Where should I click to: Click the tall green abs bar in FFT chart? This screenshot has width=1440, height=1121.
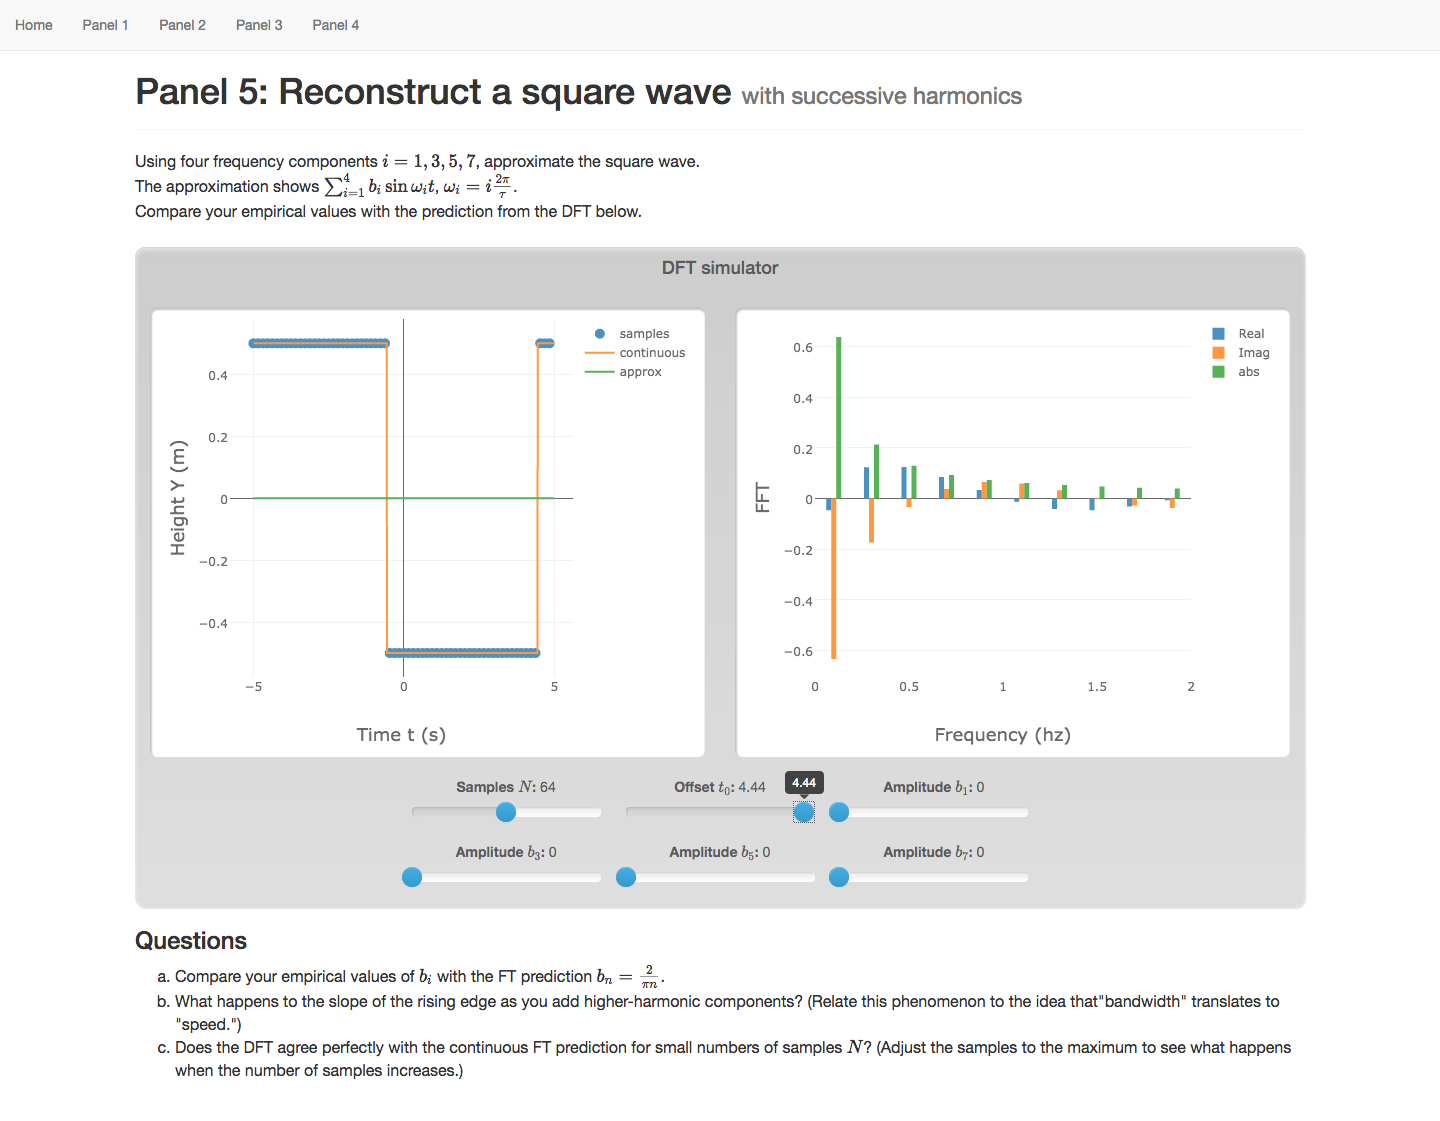tap(839, 420)
